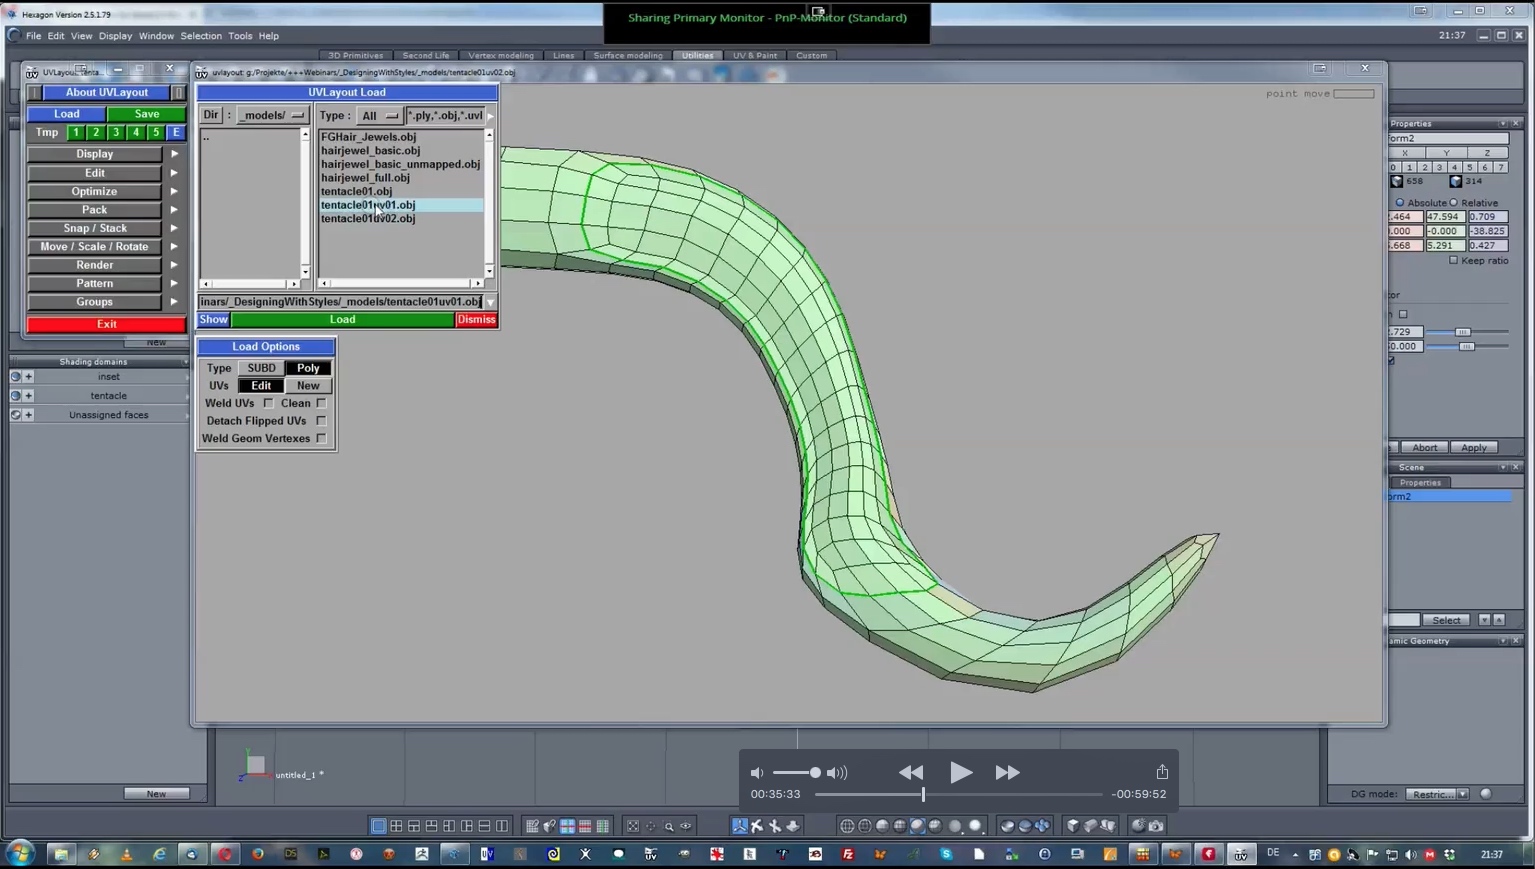Screen dimensions: 1535x869
Task: Open the file path history dropdown arrow
Action: 490,302
